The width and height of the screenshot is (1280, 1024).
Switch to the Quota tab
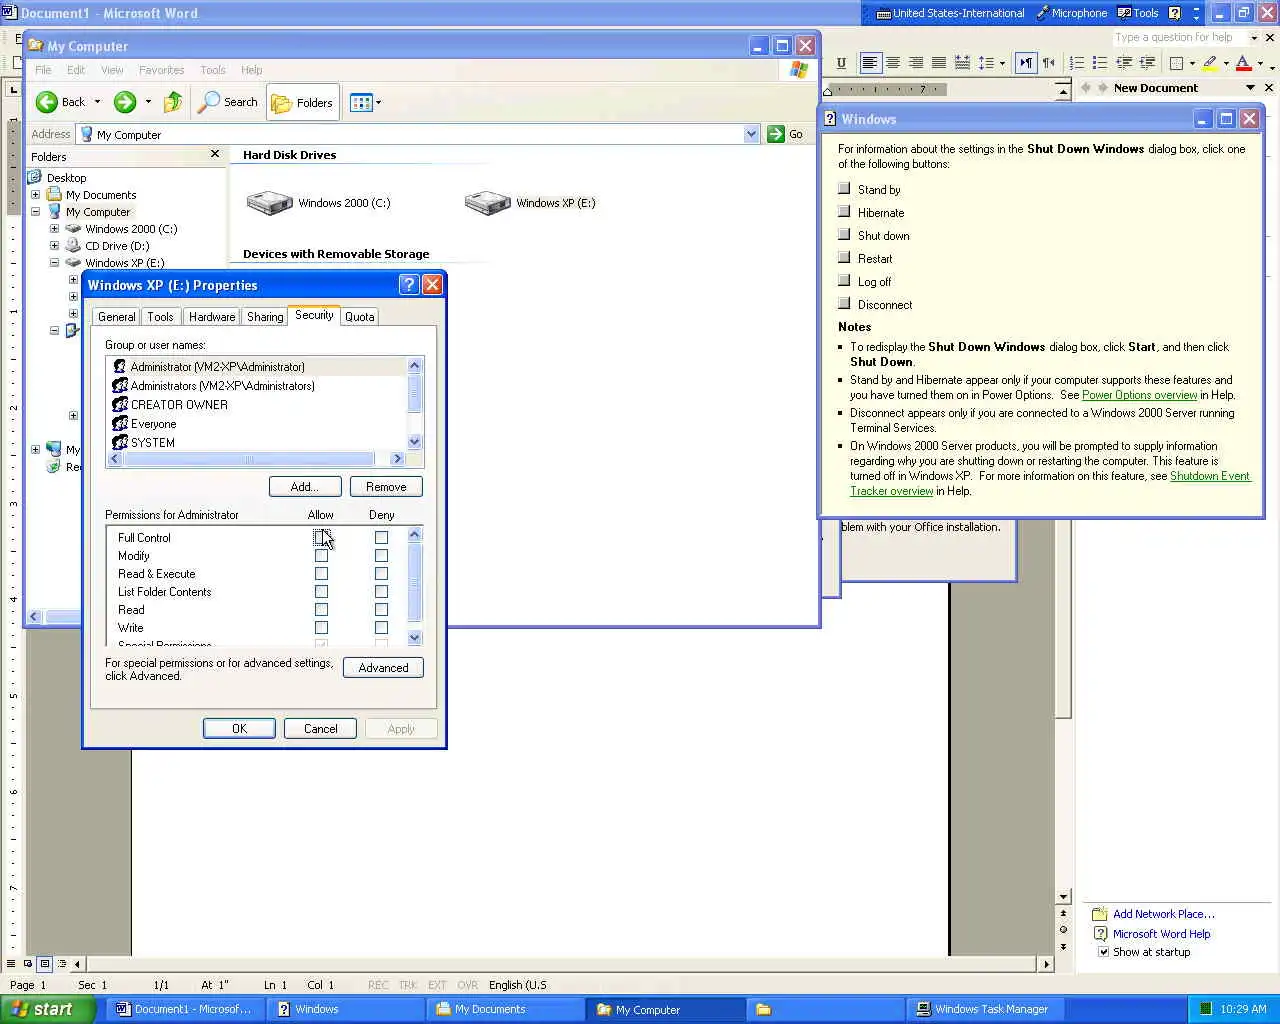(360, 317)
